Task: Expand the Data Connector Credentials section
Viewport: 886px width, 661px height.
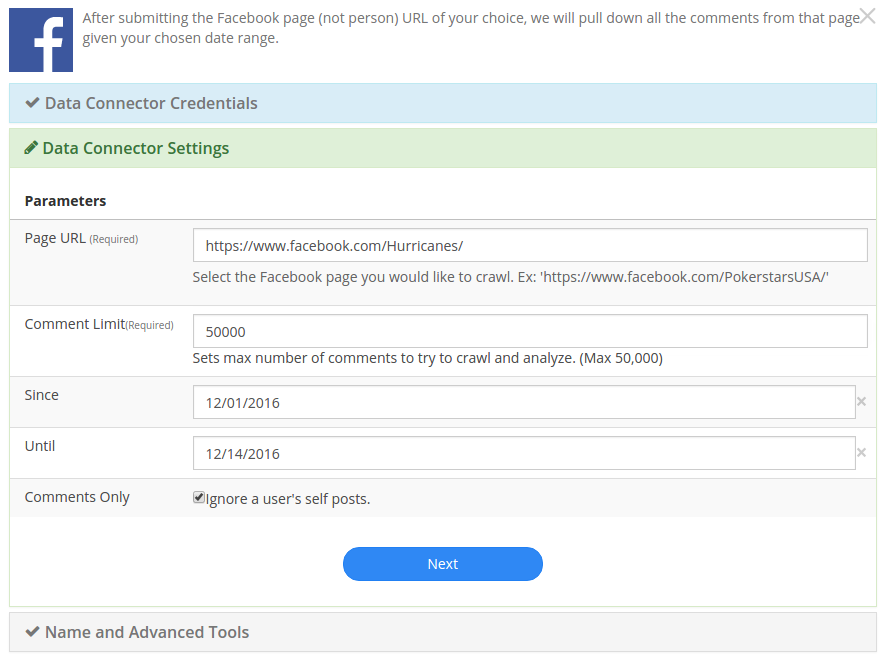Action: tap(442, 103)
